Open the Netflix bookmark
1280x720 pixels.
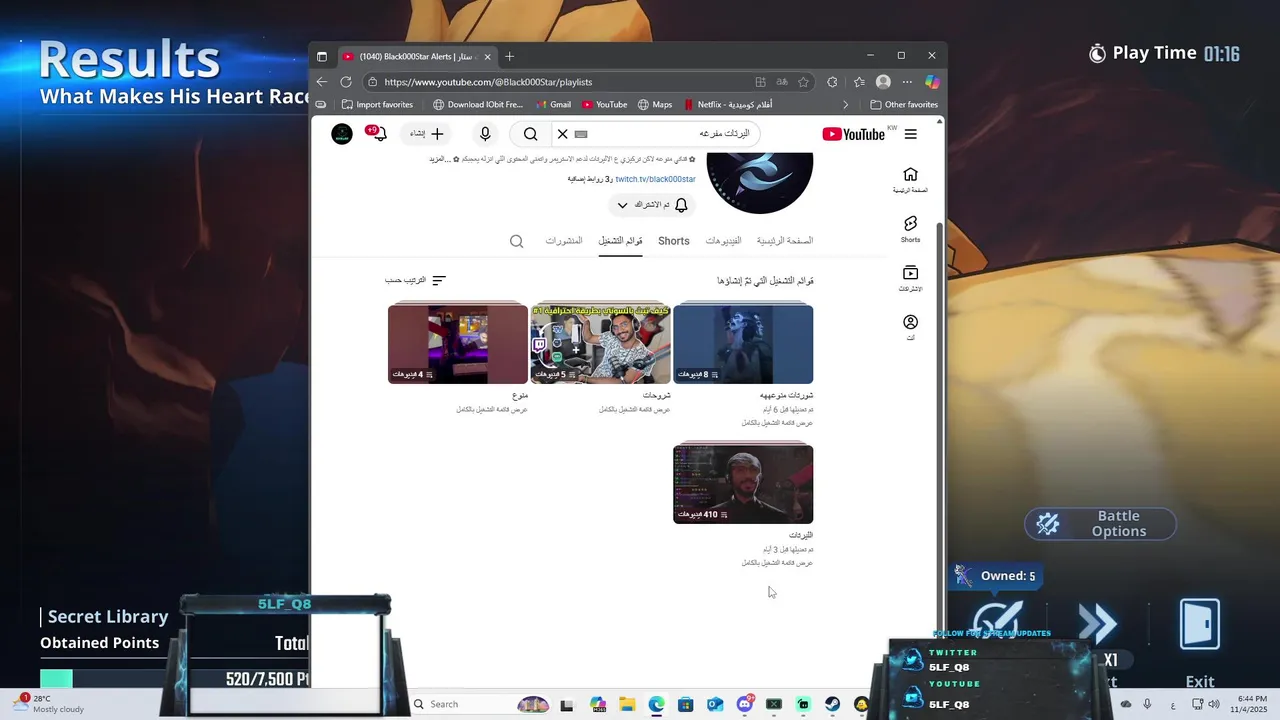tap(727, 104)
